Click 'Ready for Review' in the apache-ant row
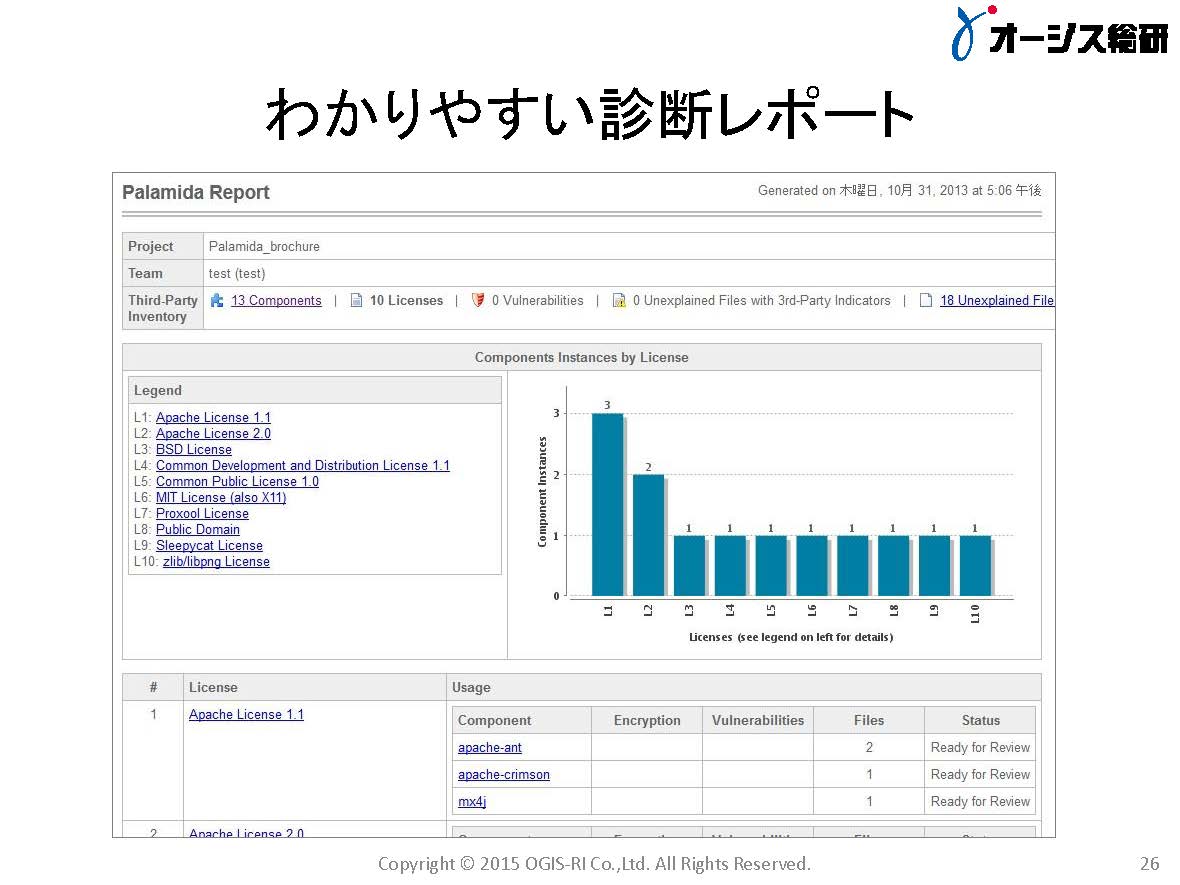The height and width of the screenshot is (885, 1180). [x=980, y=747]
